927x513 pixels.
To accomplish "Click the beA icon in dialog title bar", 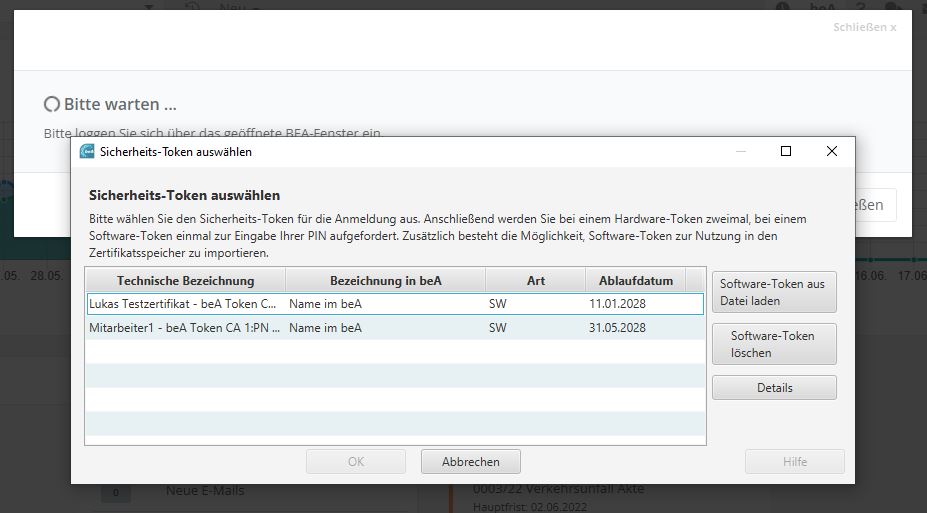I will tap(87, 152).
